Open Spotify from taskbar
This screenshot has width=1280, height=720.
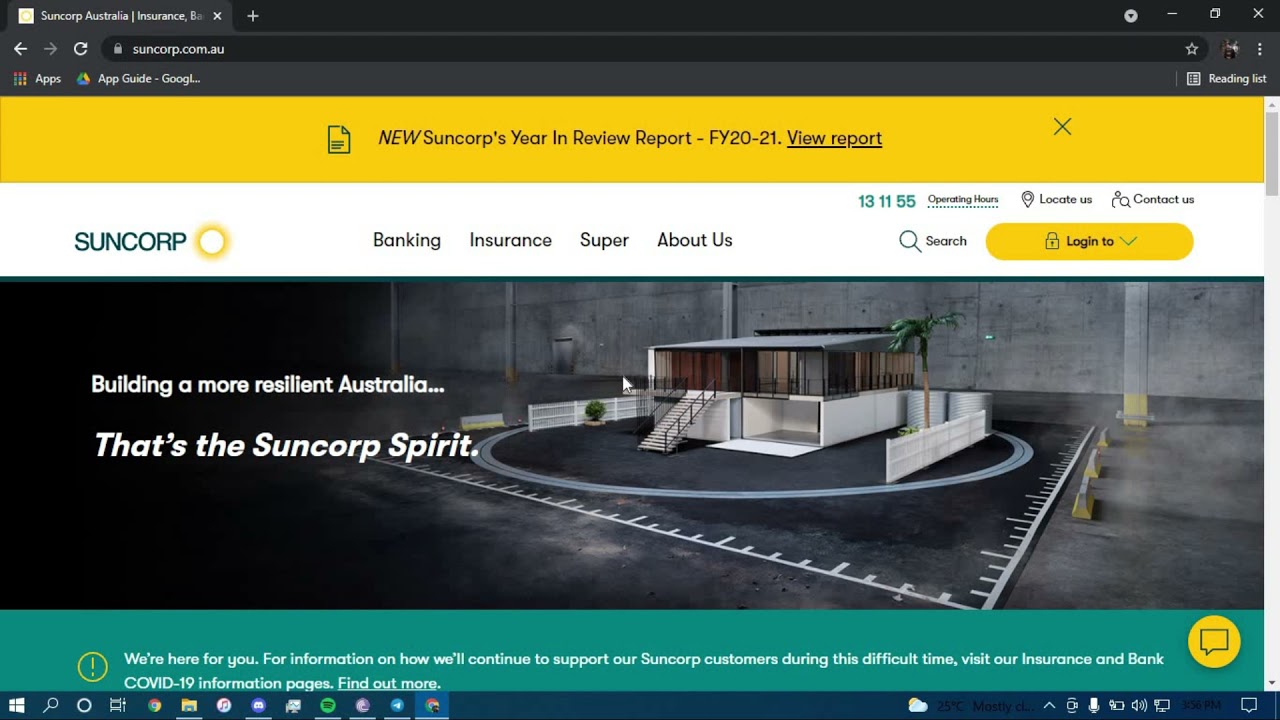[x=328, y=705]
